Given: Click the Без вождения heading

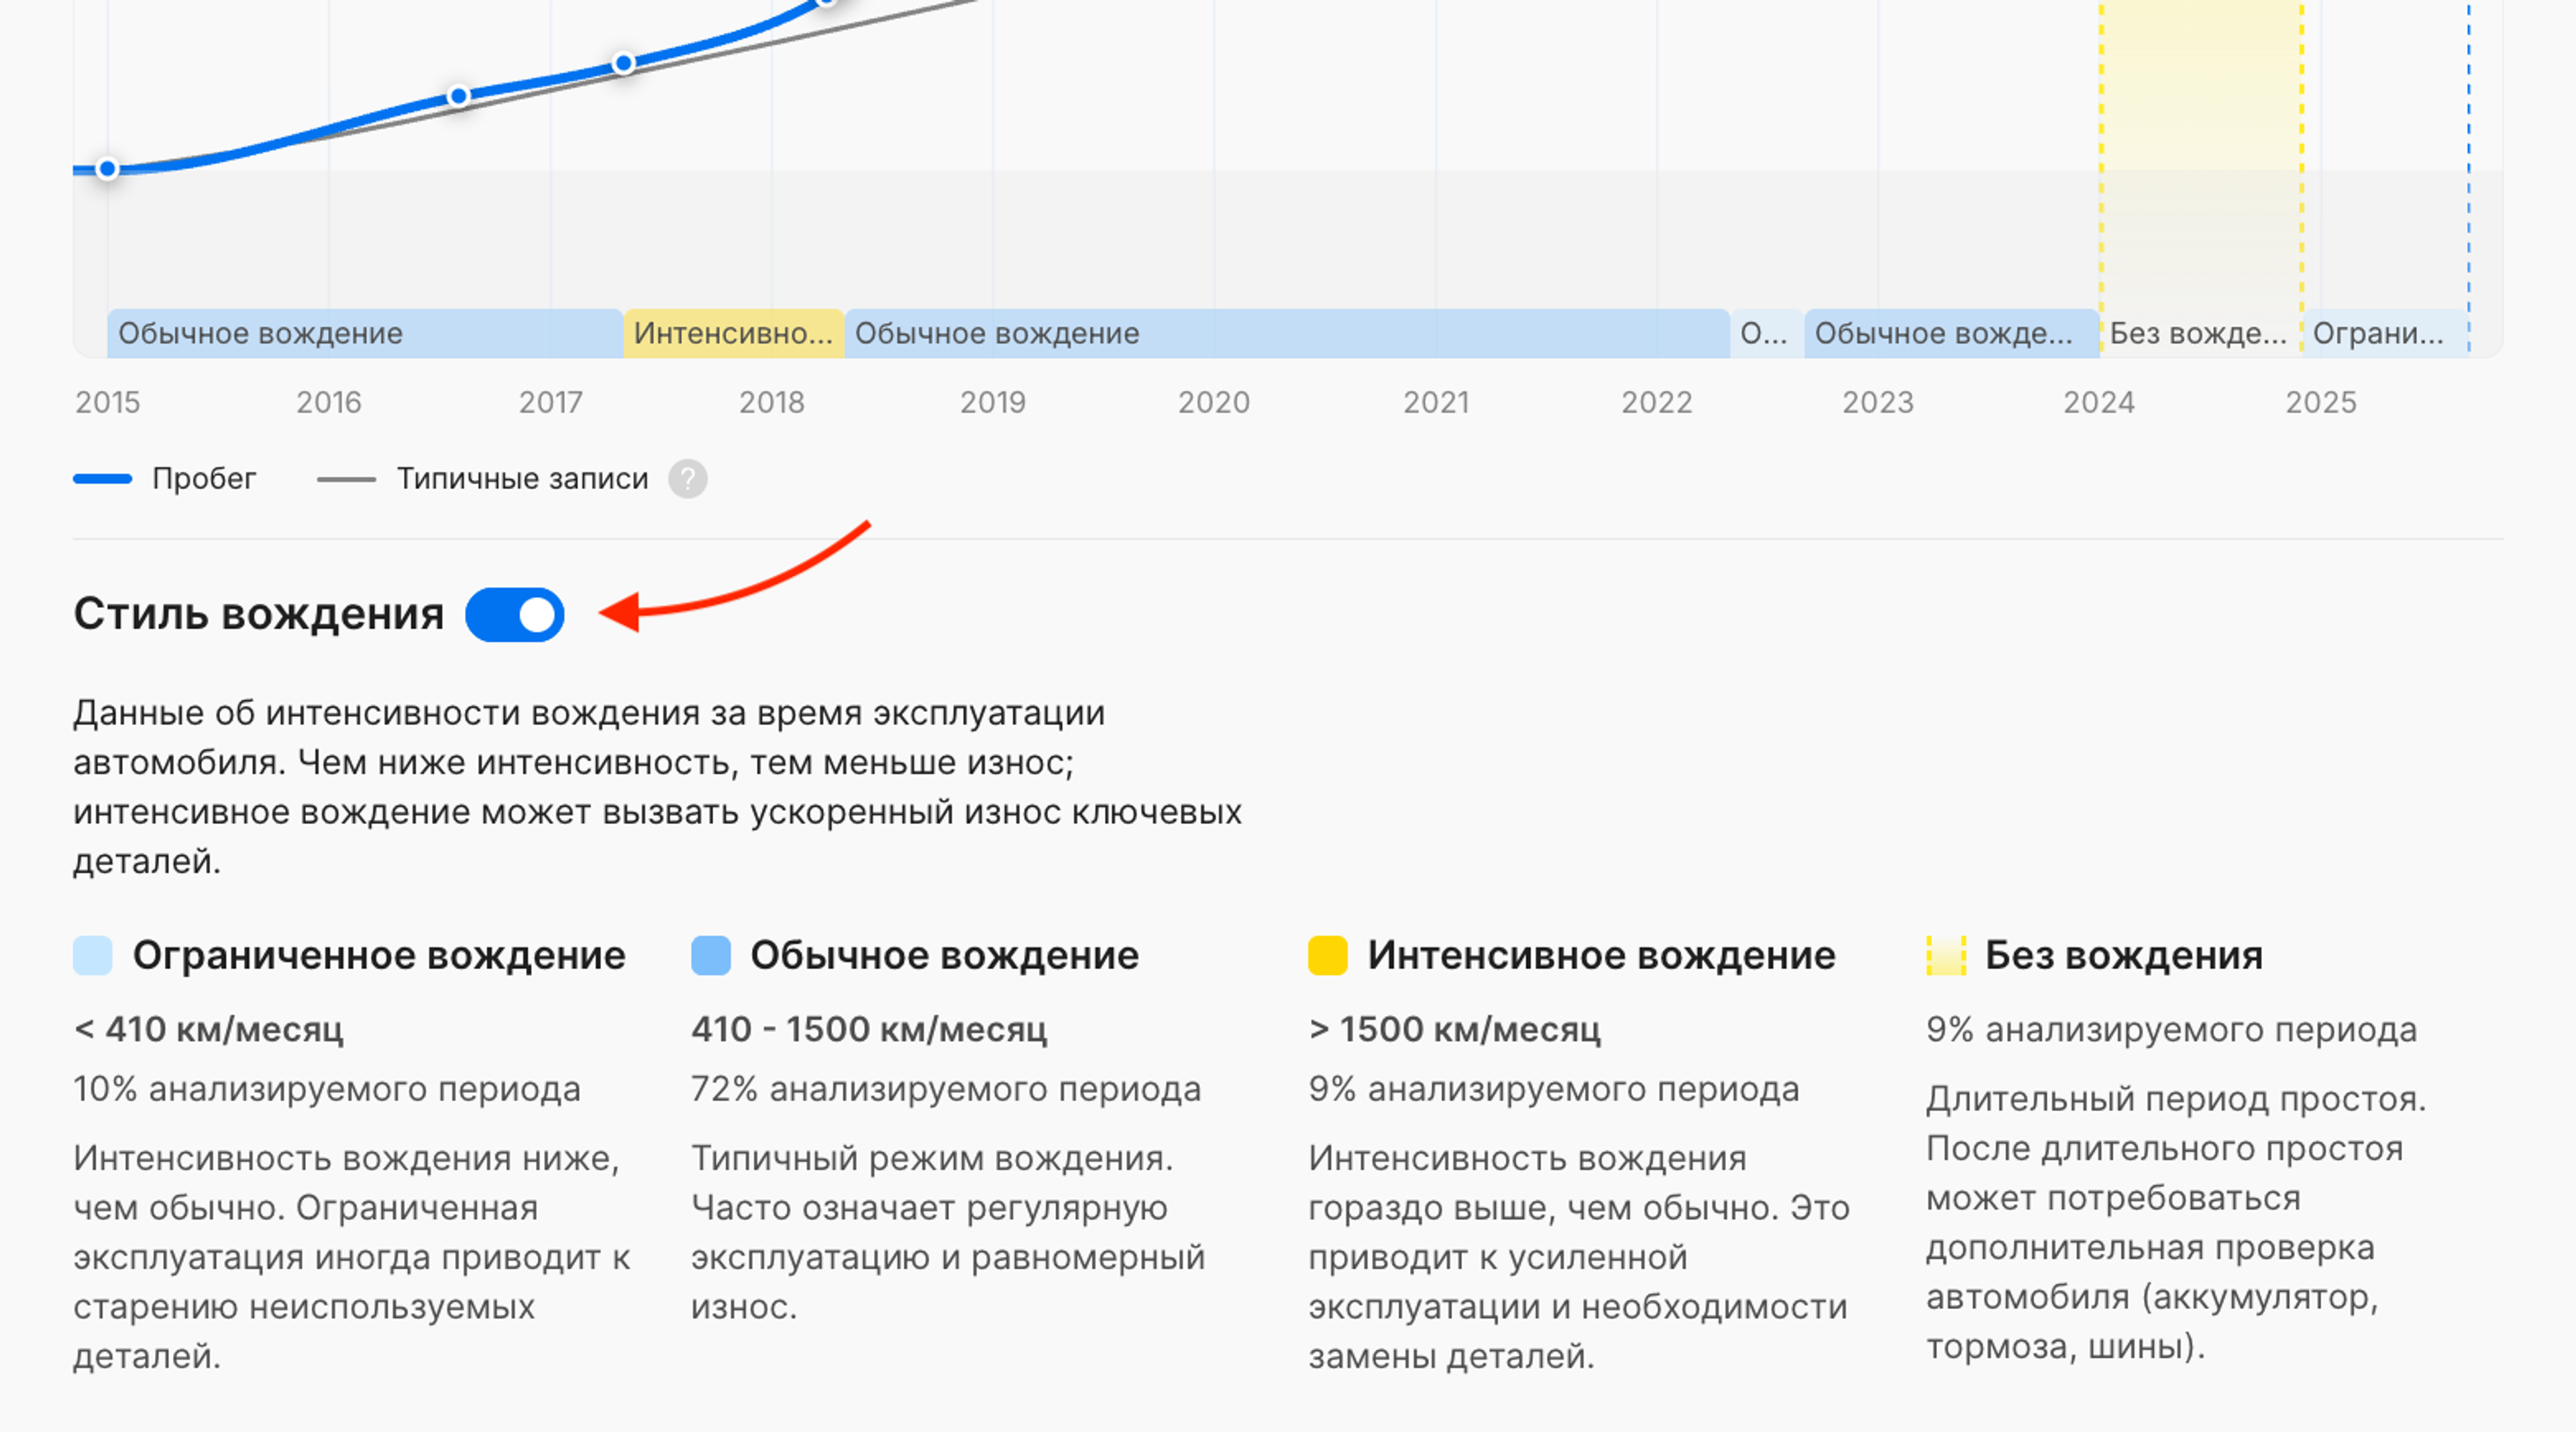Looking at the screenshot, I should [x=2123, y=955].
